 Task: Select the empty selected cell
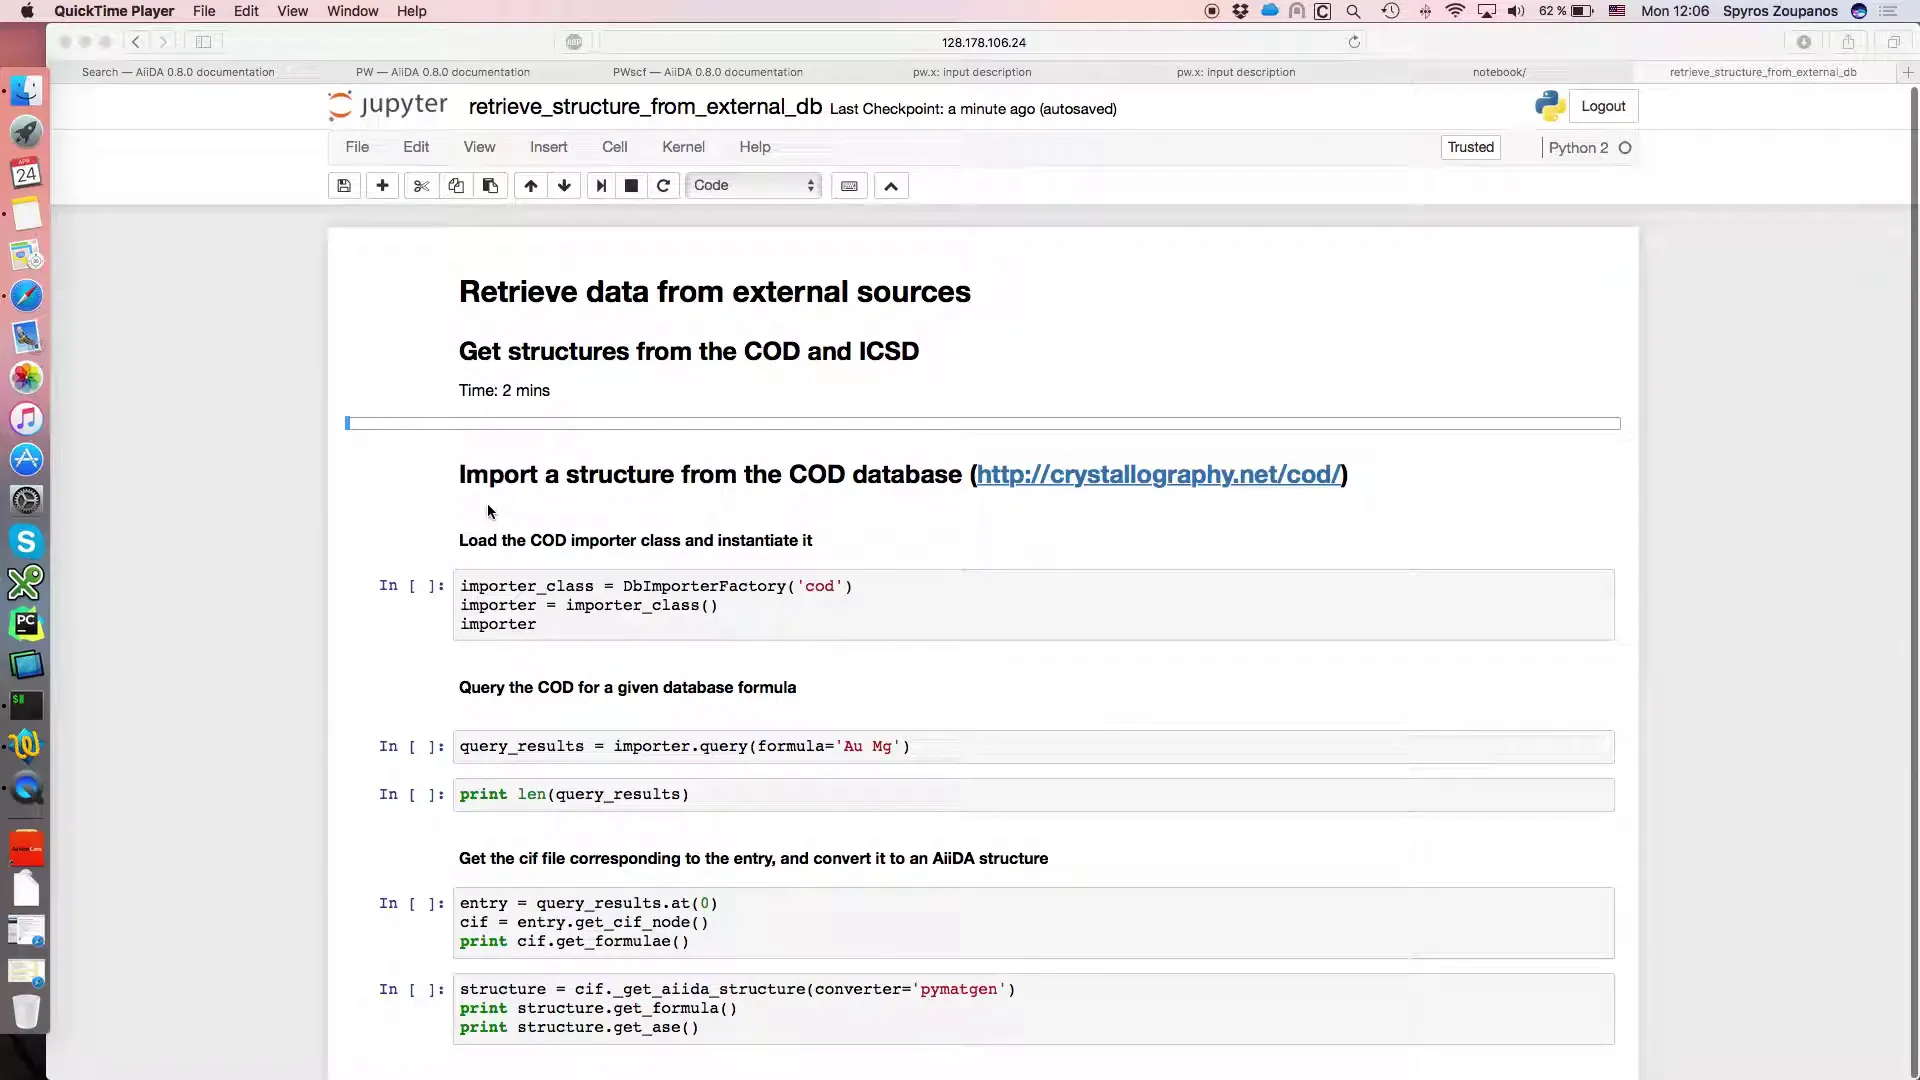pos(983,423)
